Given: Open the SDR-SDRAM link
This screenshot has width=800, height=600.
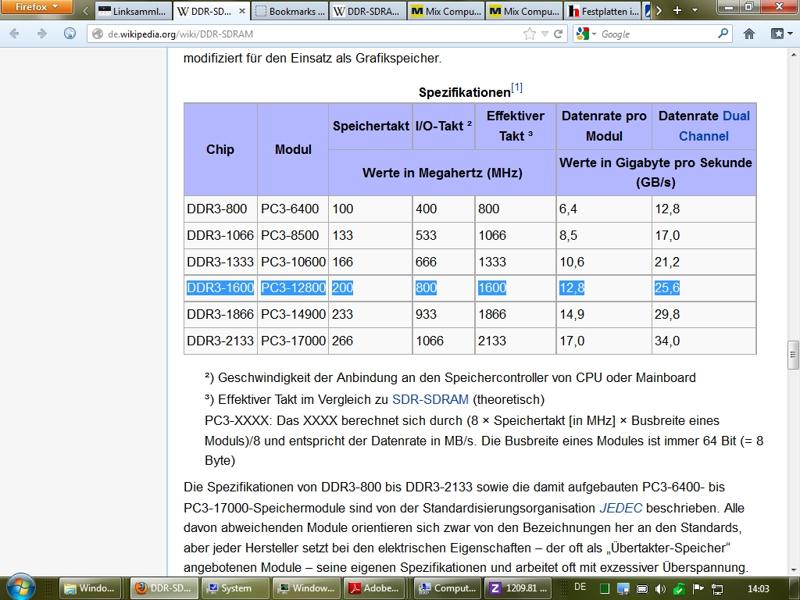Looking at the screenshot, I should click(429, 398).
